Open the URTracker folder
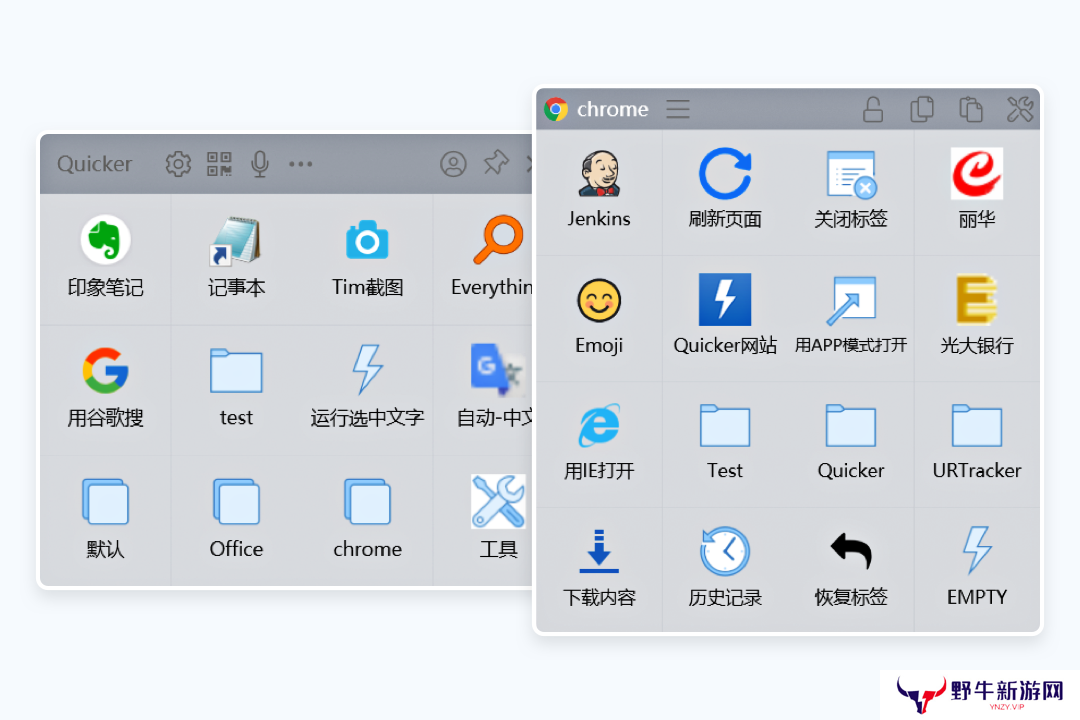The width and height of the screenshot is (1080, 720). pos(977,444)
